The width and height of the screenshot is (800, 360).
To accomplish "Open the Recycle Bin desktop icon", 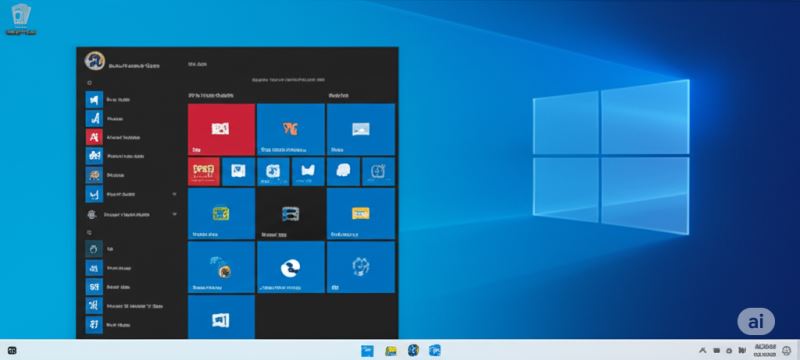I will (21, 19).
